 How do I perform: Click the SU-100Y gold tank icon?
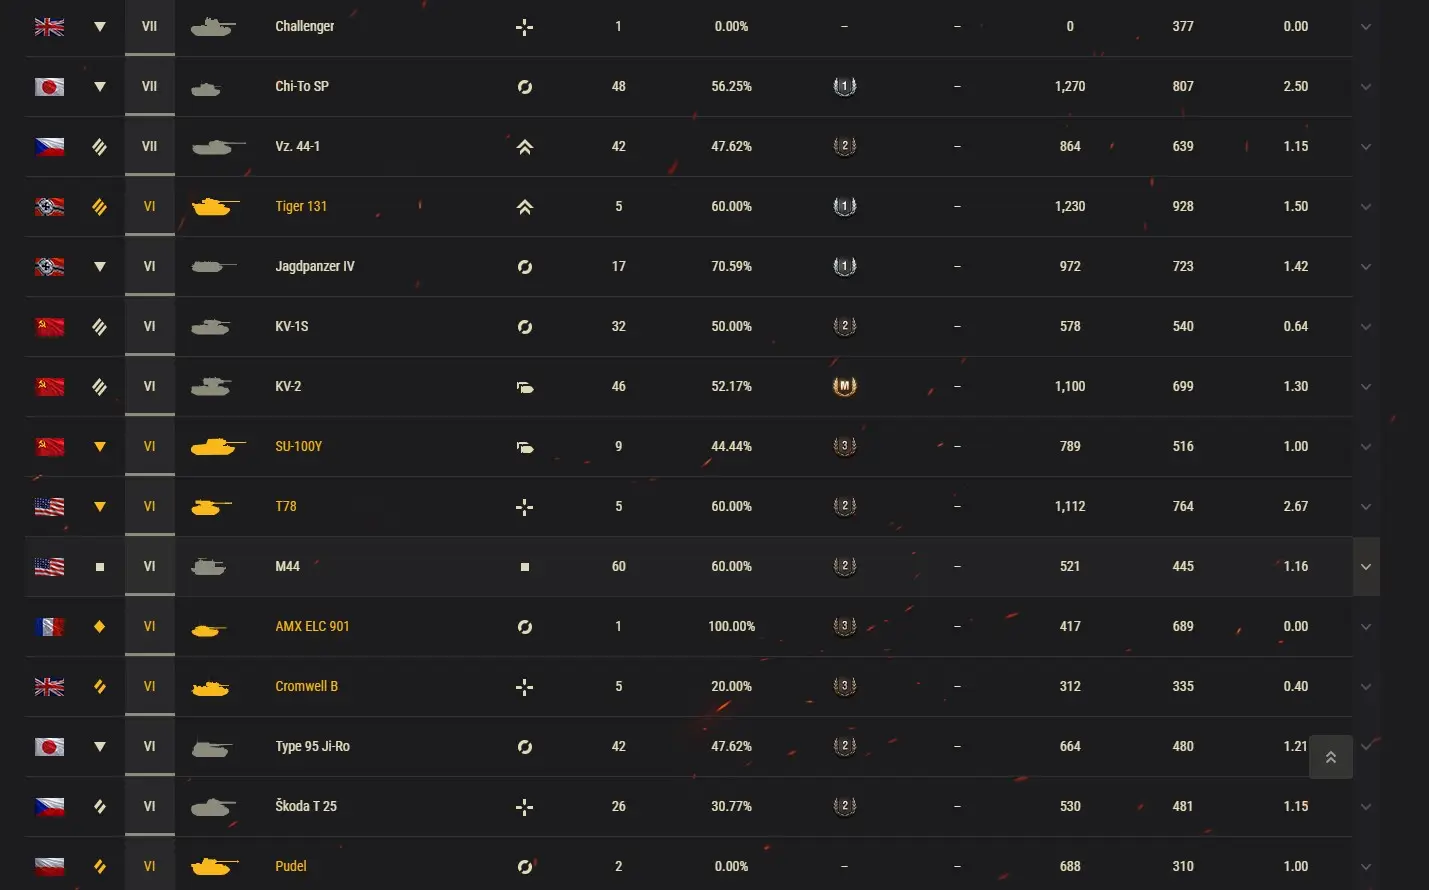point(217,446)
